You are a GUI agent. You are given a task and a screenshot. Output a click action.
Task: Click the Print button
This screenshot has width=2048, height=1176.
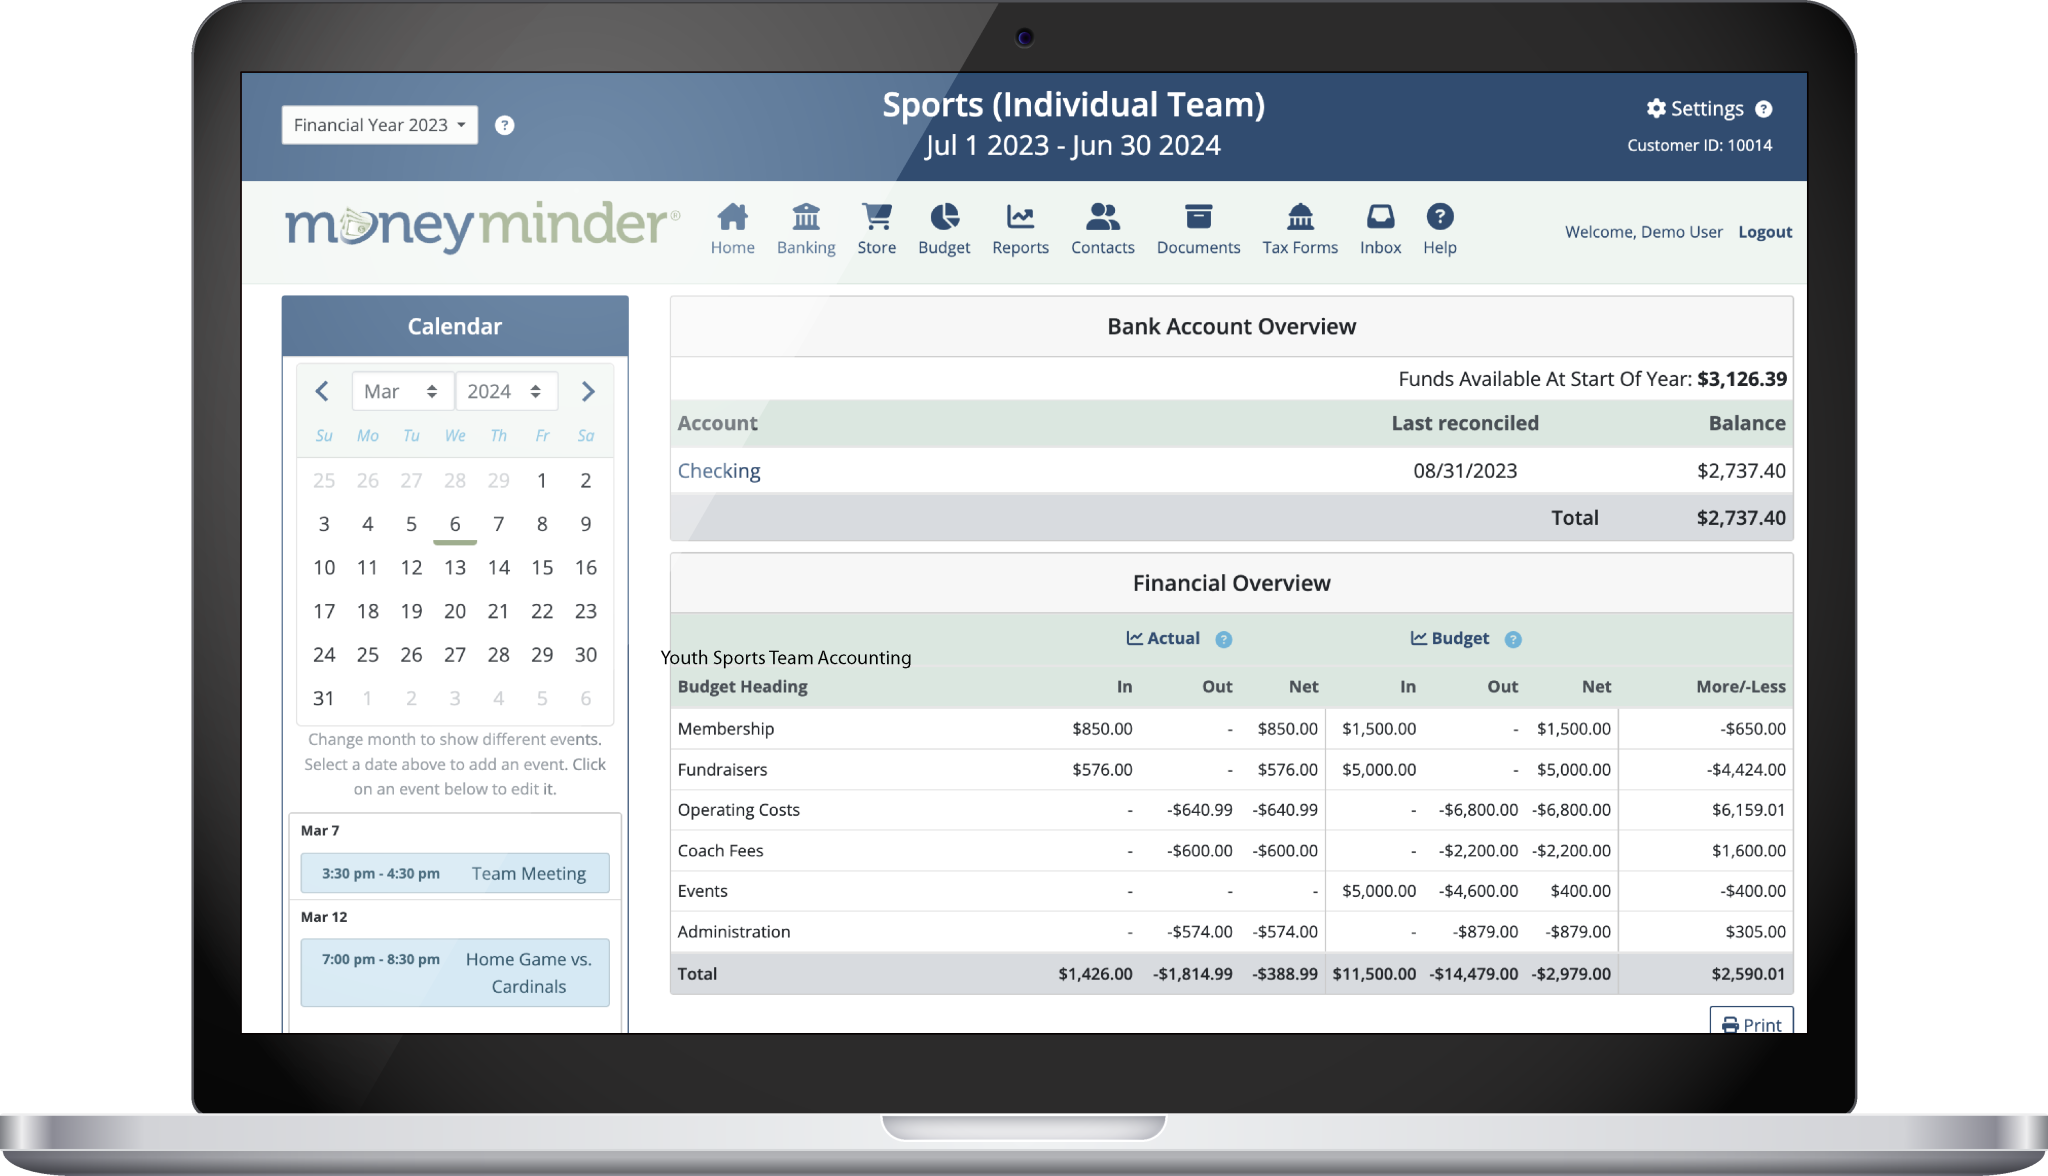coord(1751,1024)
